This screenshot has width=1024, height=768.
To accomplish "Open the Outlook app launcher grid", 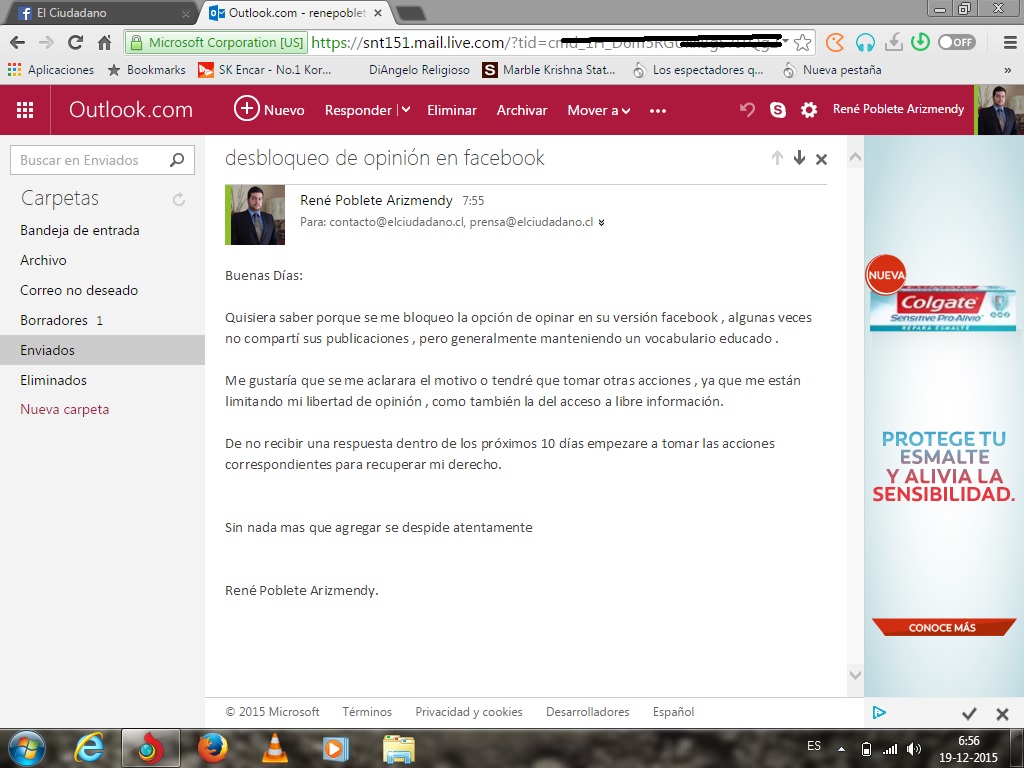I will [x=25, y=110].
